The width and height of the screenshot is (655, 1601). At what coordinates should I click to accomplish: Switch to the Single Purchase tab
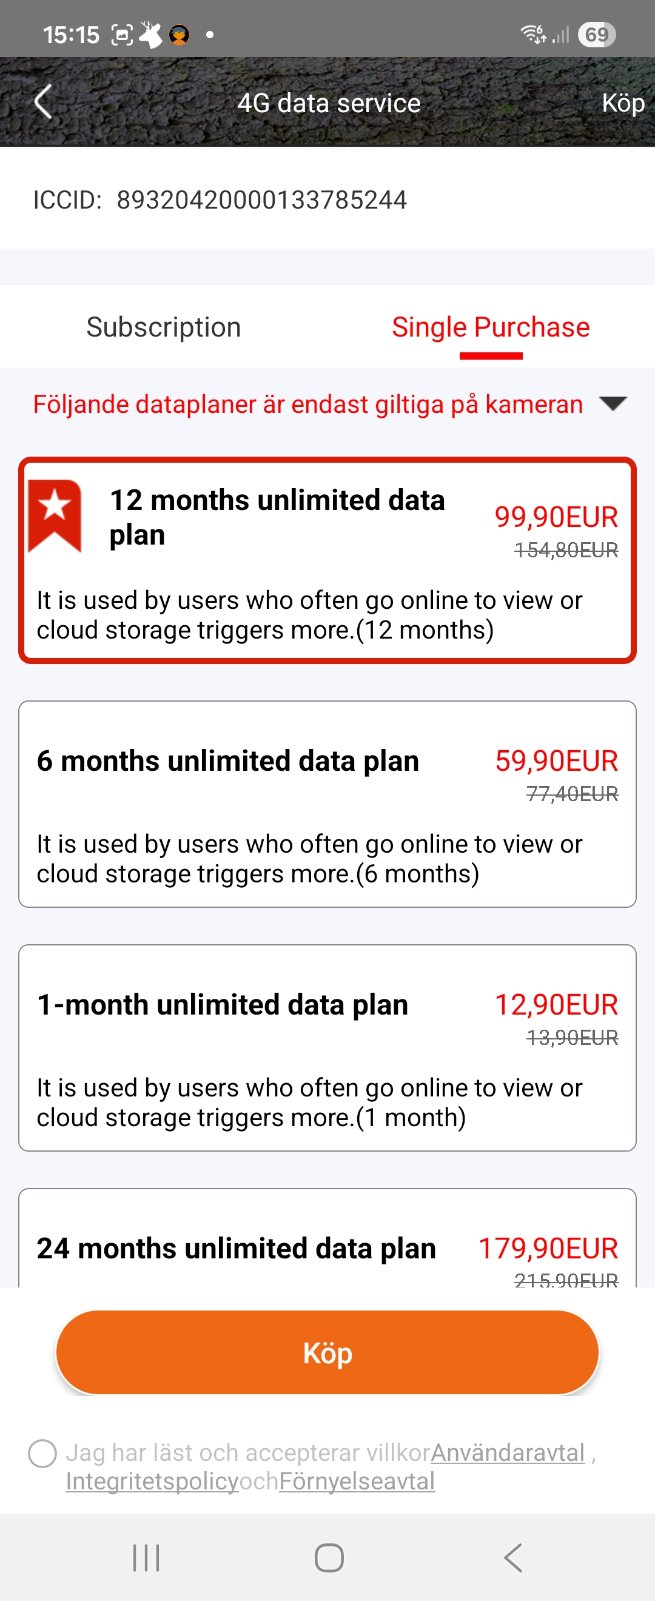pyautogui.click(x=490, y=327)
